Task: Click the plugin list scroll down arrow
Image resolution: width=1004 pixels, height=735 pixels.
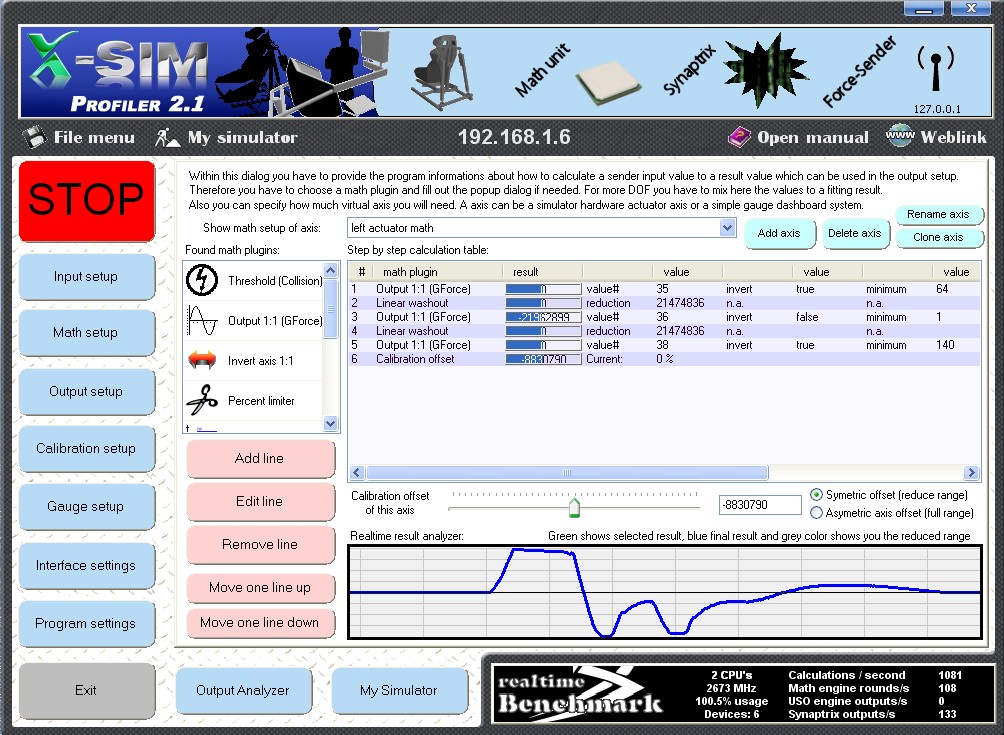Action: 330,423
